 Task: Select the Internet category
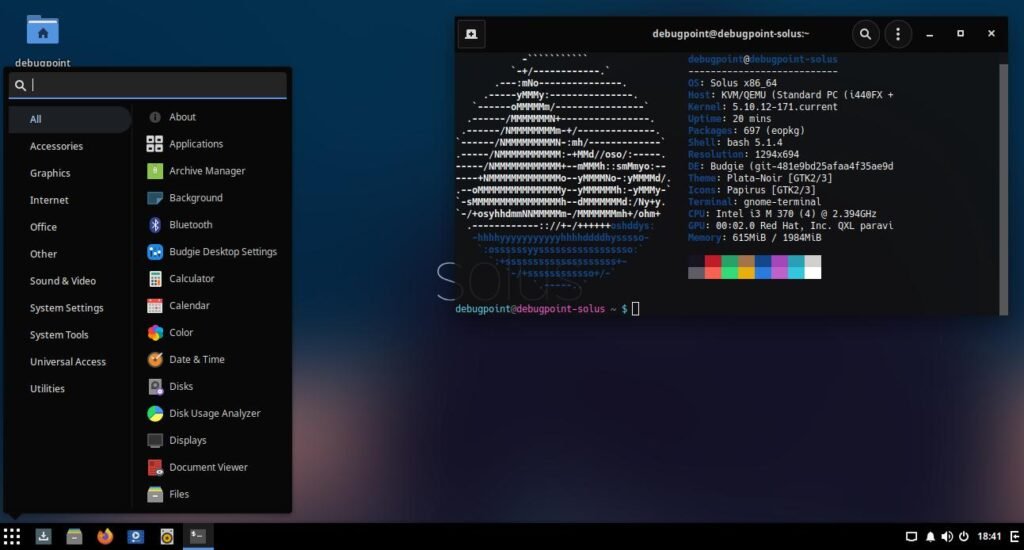(70, 200)
